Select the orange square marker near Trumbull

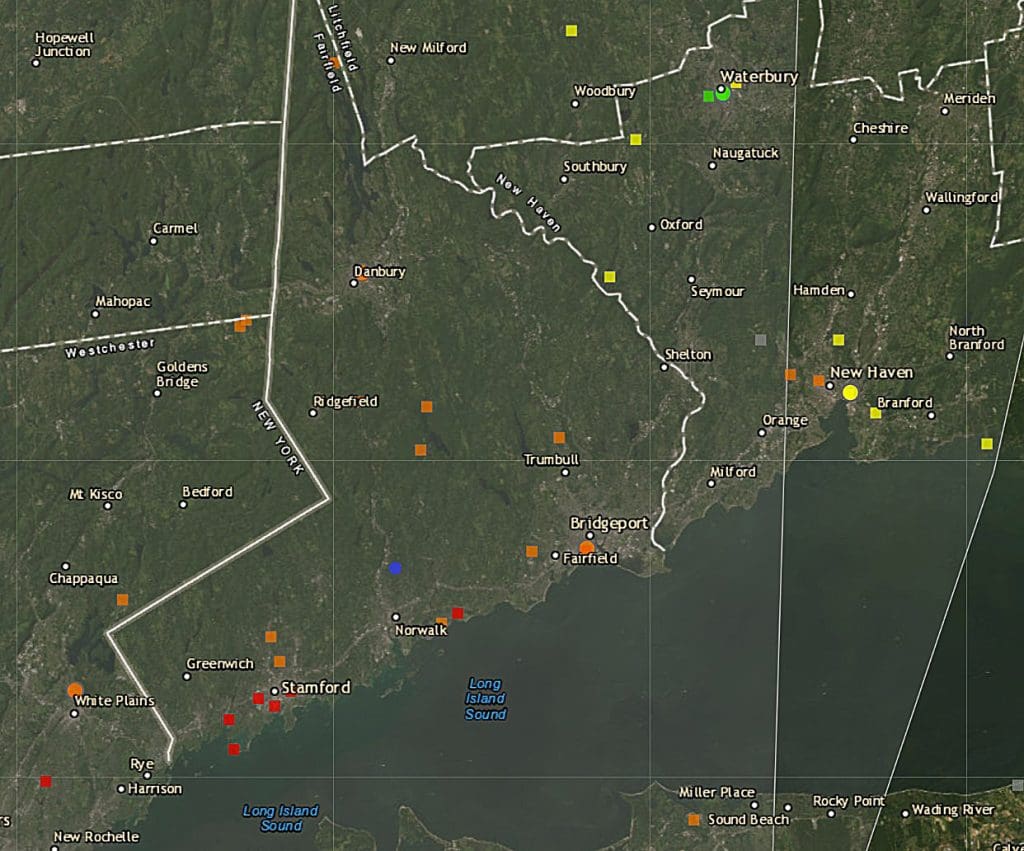(558, 437)
